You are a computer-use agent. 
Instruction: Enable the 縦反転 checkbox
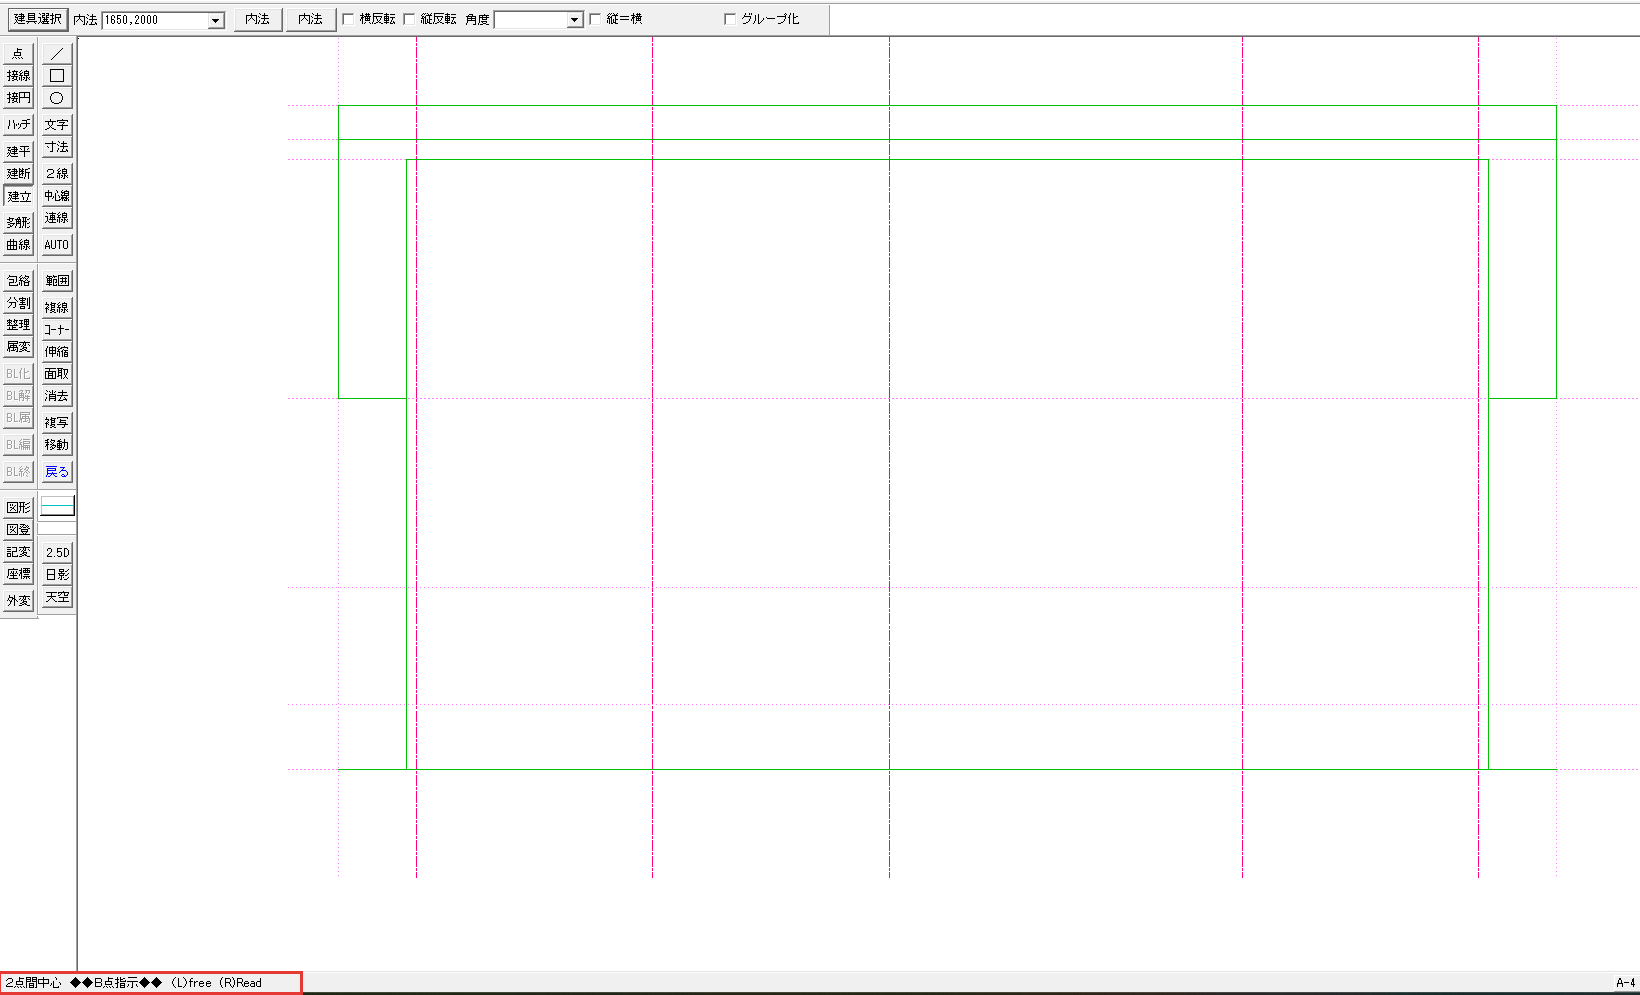(x=409, y=19)
